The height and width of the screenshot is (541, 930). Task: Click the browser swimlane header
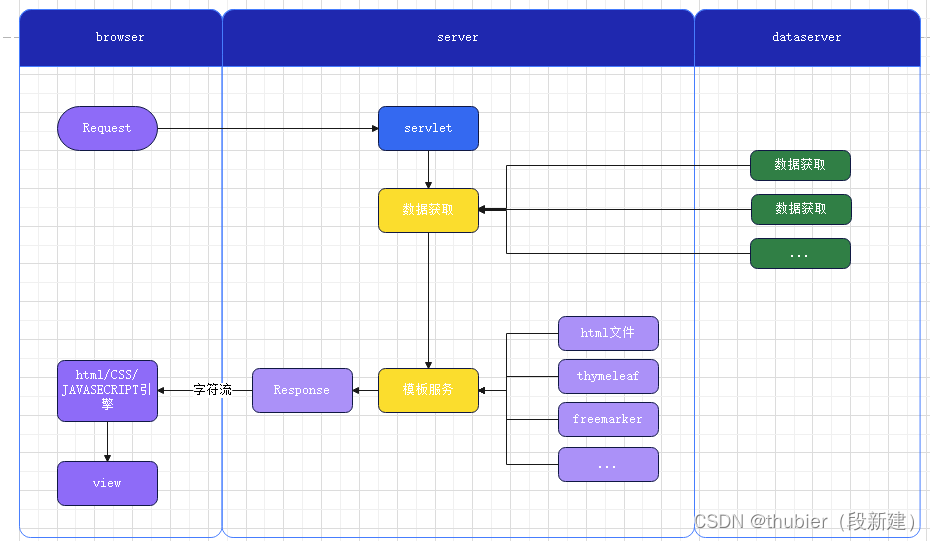click(120, 38)
